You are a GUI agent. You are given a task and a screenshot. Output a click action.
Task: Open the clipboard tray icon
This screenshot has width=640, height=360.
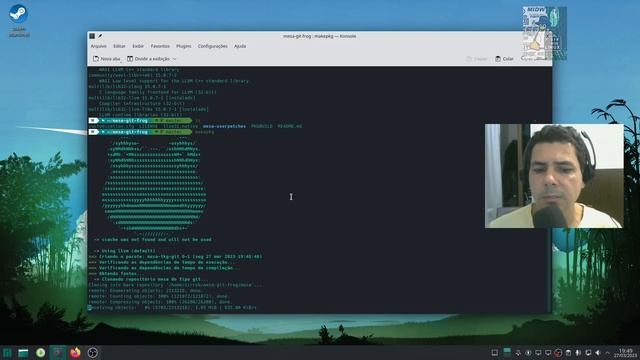coord(568,353)
